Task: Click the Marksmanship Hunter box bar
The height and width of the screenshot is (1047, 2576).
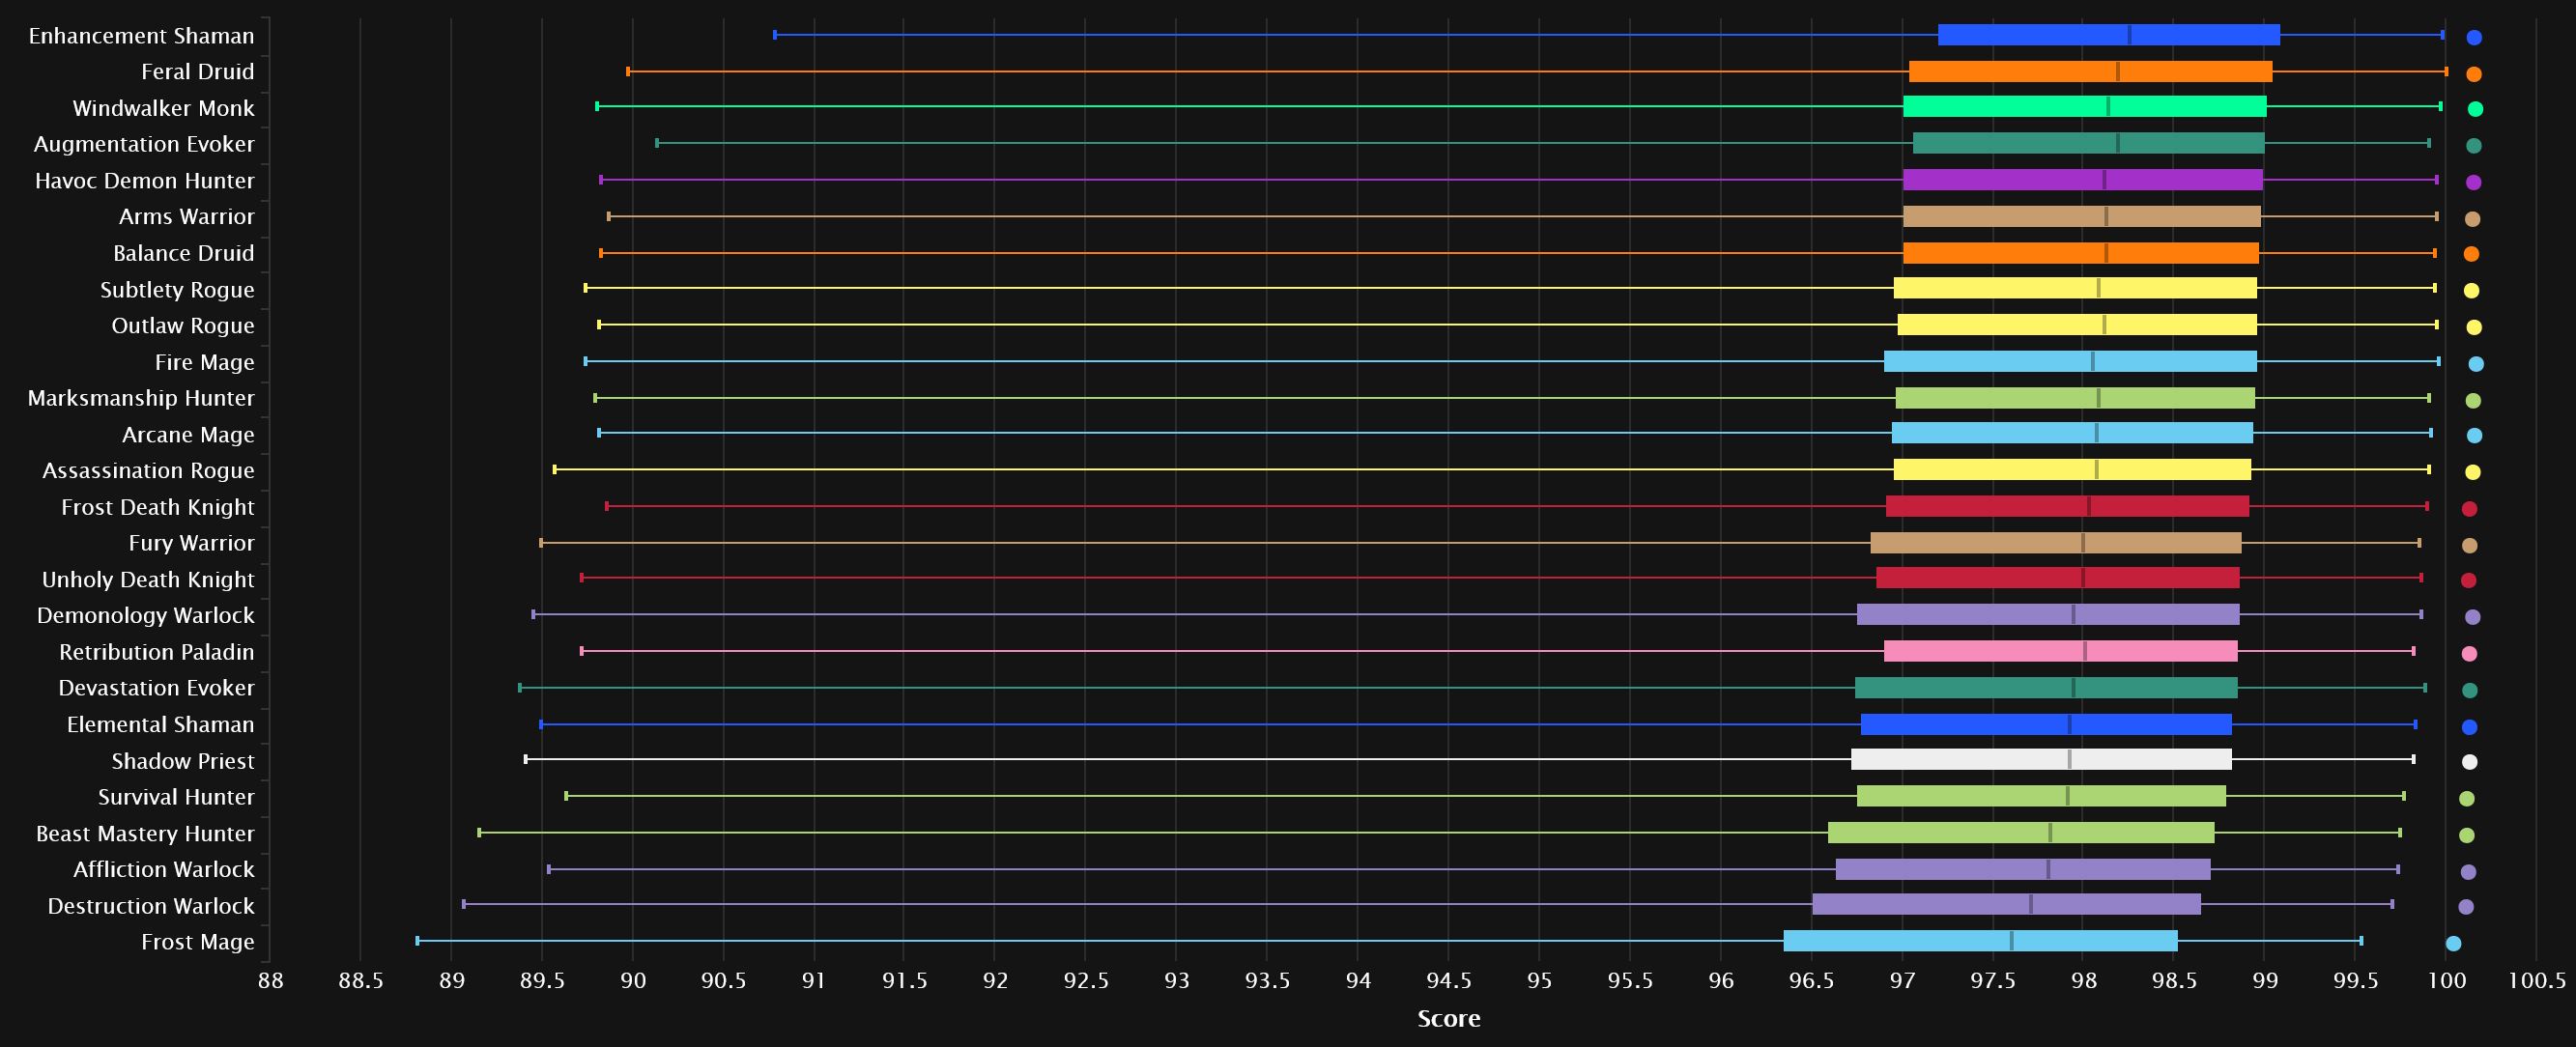Action: point(2075,398)
